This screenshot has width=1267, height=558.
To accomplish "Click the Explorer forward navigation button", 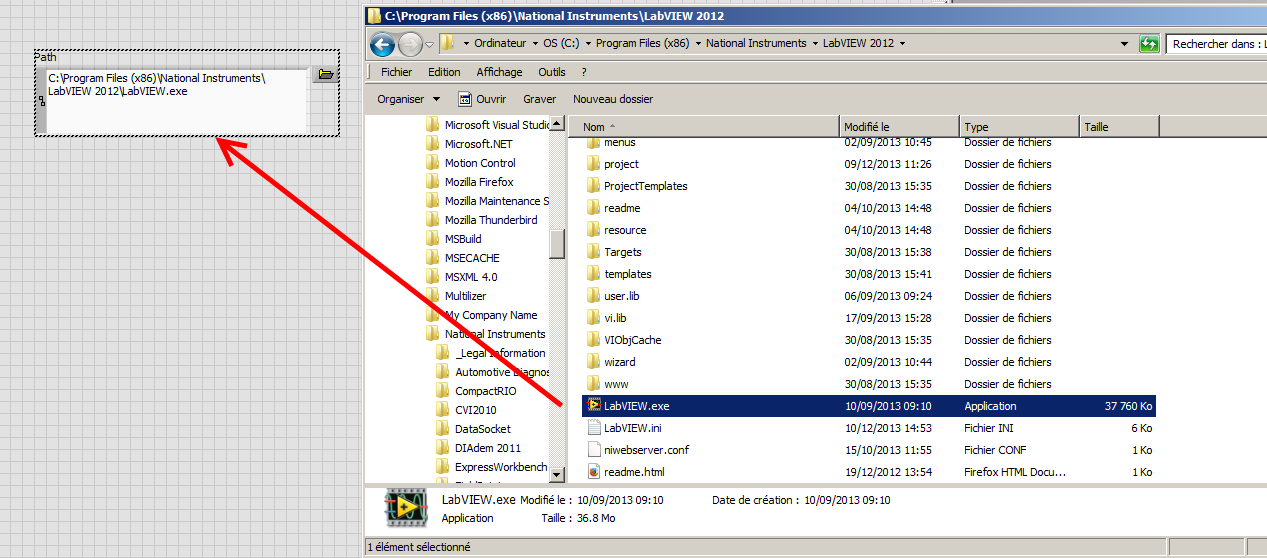I will tap(410, 44).
